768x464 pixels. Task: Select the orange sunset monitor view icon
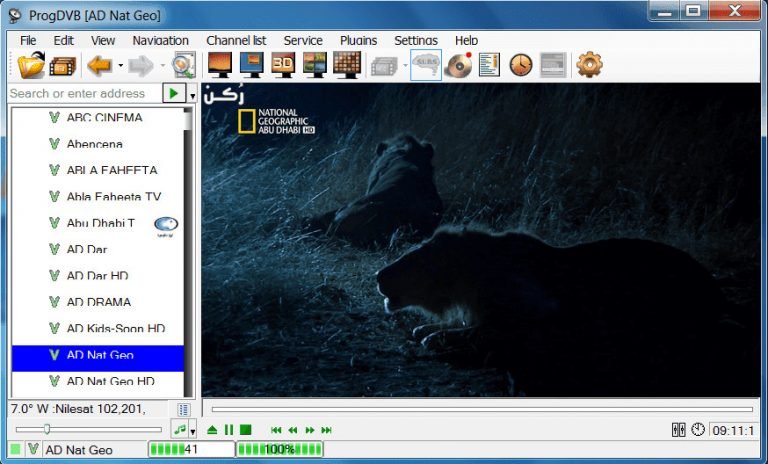[x=220, y=65]
